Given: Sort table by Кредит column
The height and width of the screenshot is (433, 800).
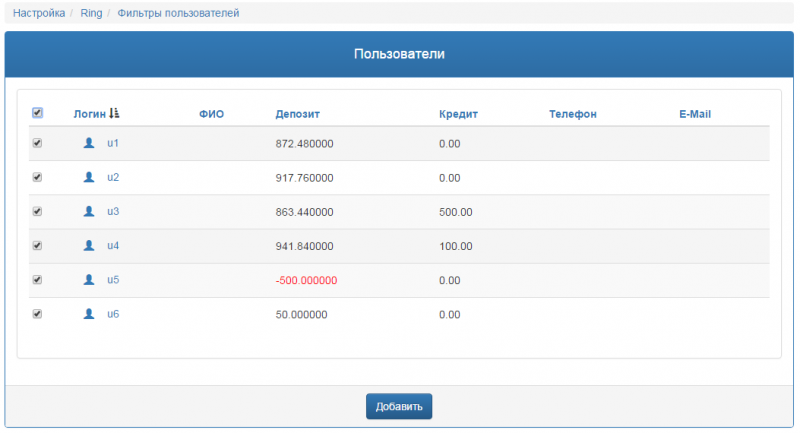Looking at the screenshot, I should [x=458, y=114].
